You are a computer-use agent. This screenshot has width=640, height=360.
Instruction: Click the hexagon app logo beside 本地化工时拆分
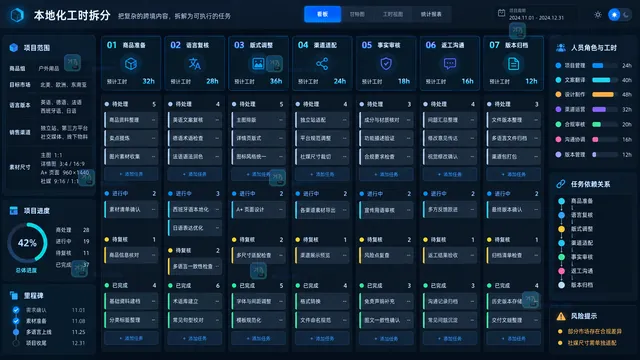click(17, 16)
